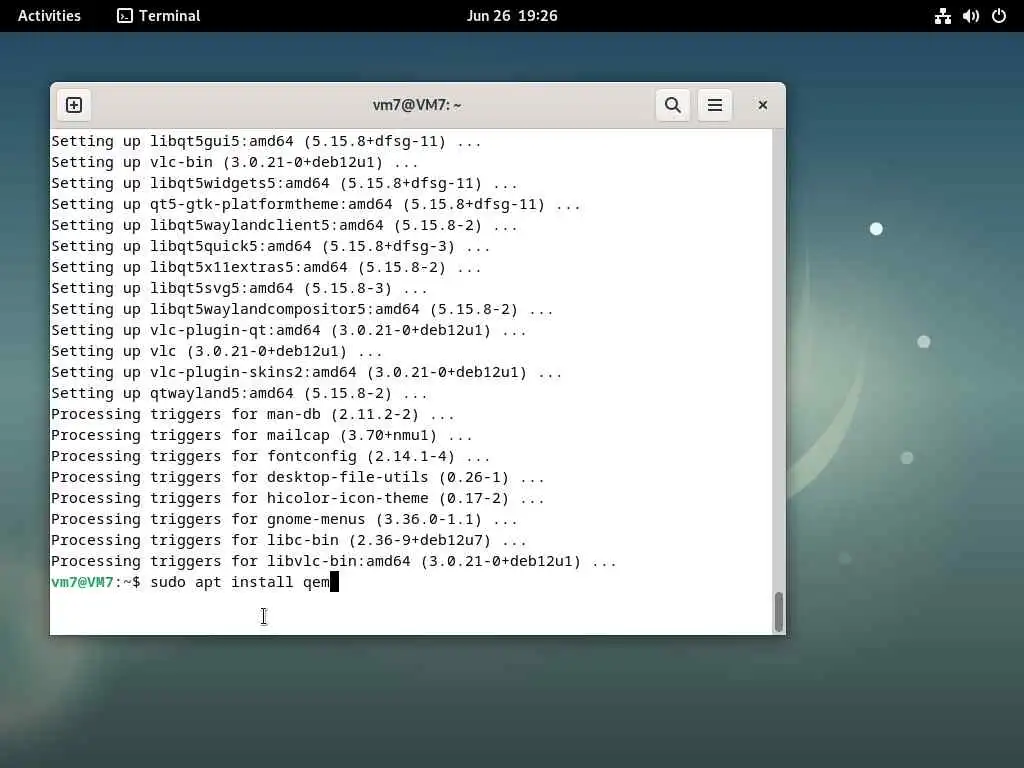Click line 'Setting up vlc (3.0.21-0+deb12u1)'
1024x768 pixels.
tap(217, 351)
